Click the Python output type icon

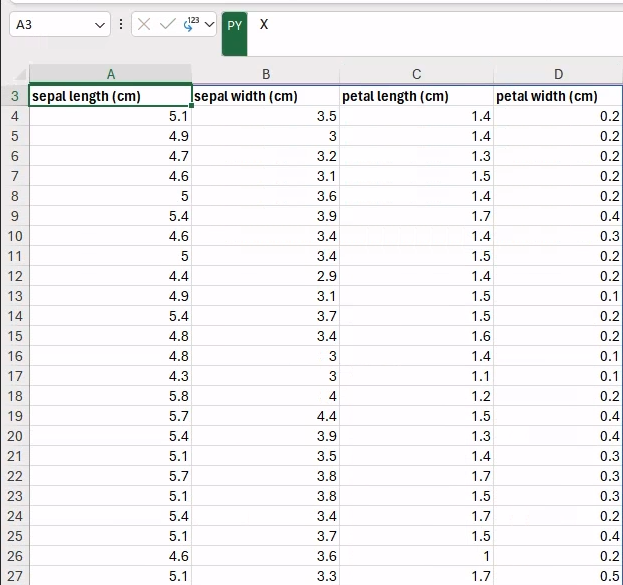tap(190, 24)
